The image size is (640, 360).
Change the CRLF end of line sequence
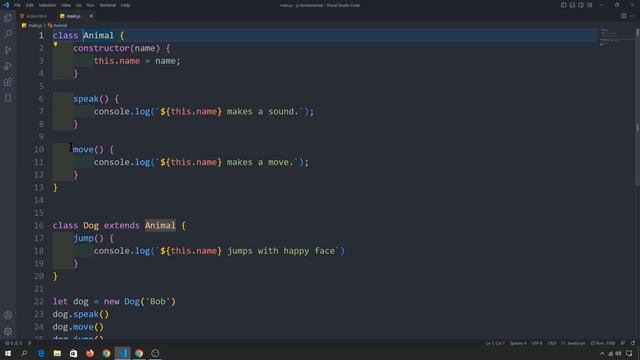(551, 343)
